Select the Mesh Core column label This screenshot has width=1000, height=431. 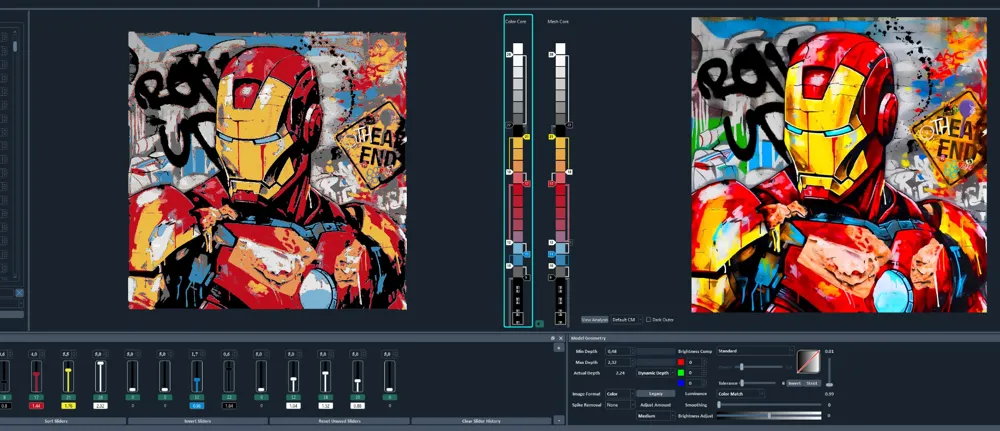tap(558, 22)
